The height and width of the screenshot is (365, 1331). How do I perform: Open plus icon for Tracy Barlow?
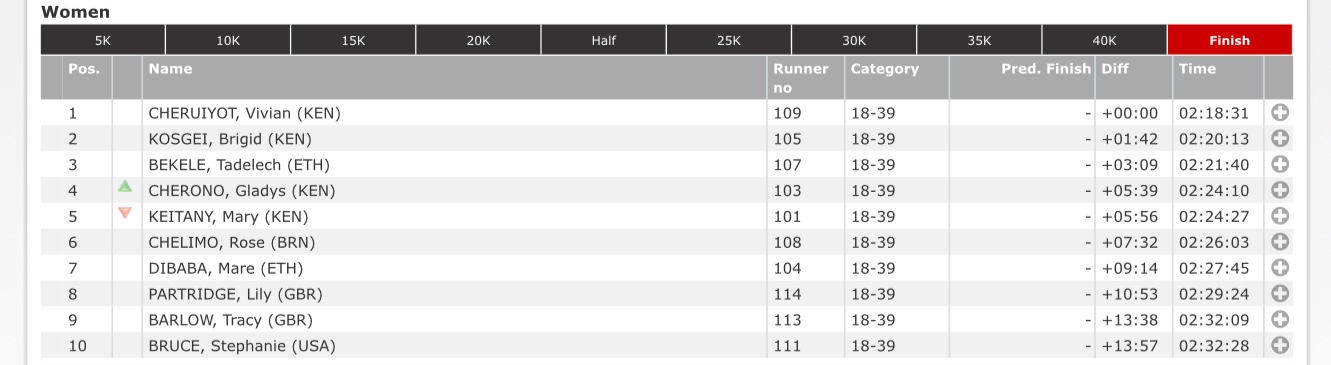pos(1279,320)
